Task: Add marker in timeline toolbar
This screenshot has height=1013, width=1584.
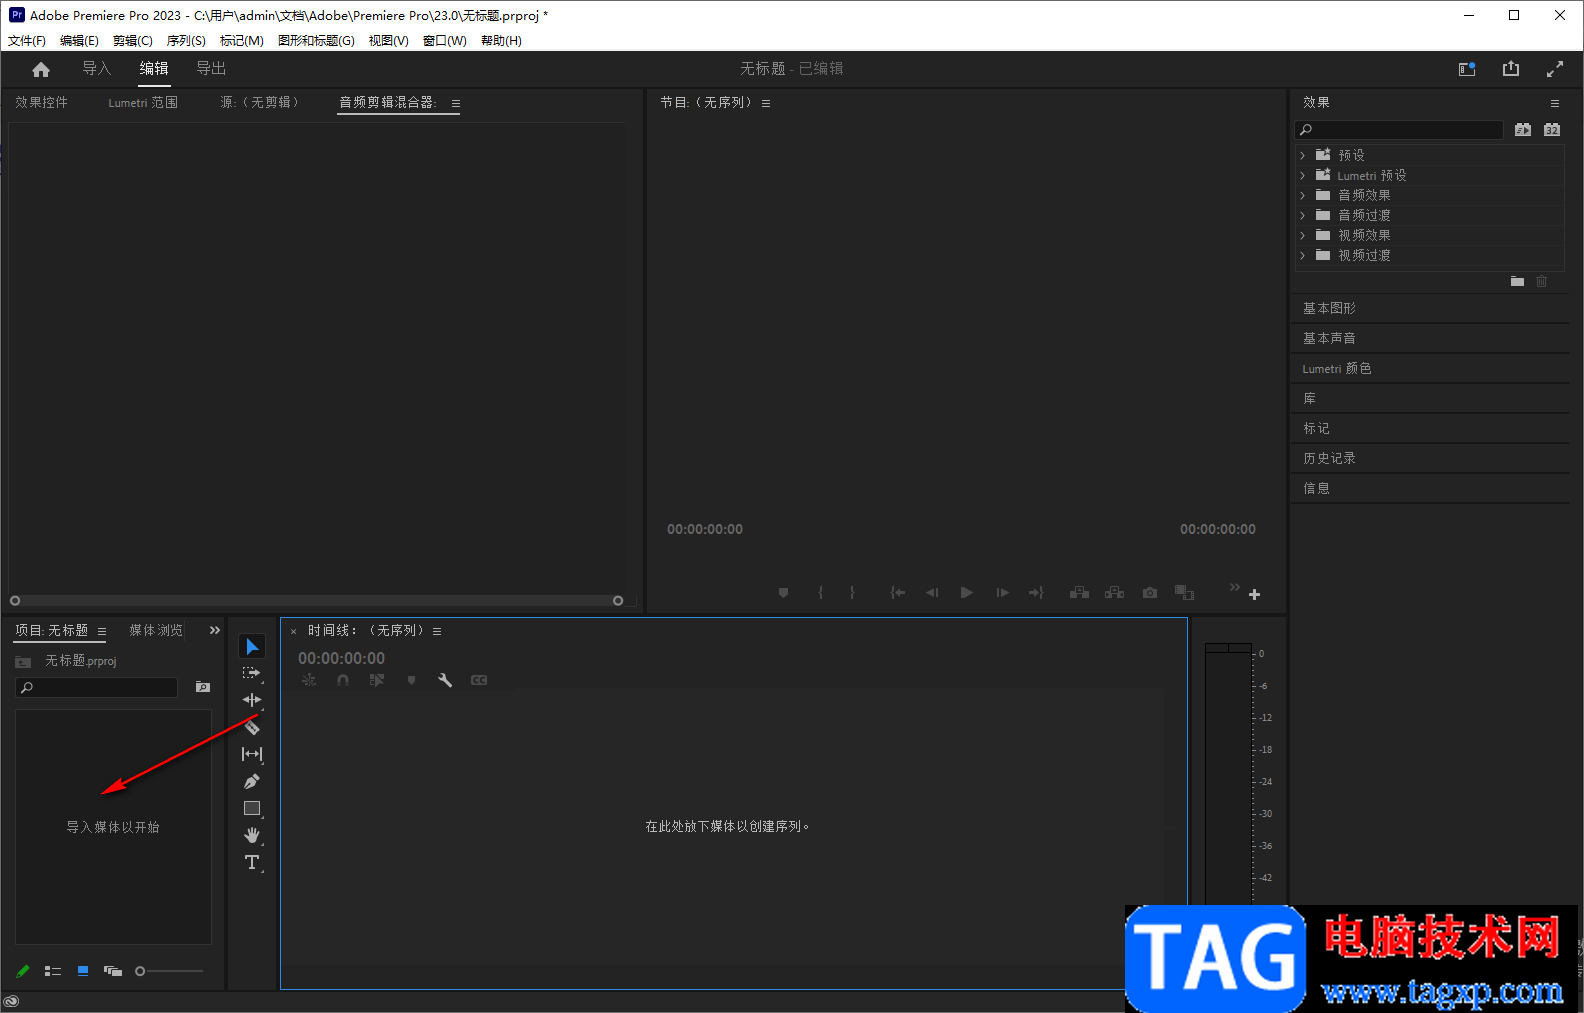Action: click(x=411, y=680)
